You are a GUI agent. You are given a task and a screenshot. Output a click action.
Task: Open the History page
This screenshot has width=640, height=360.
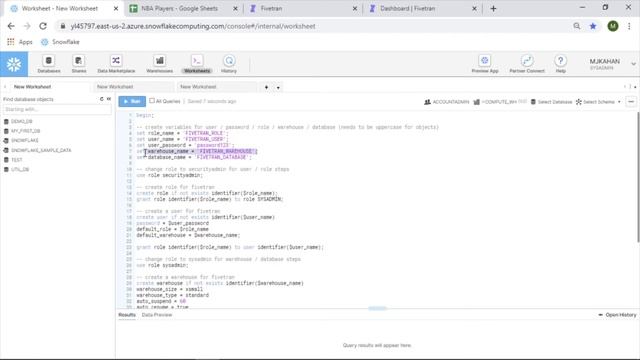point(229,64)
